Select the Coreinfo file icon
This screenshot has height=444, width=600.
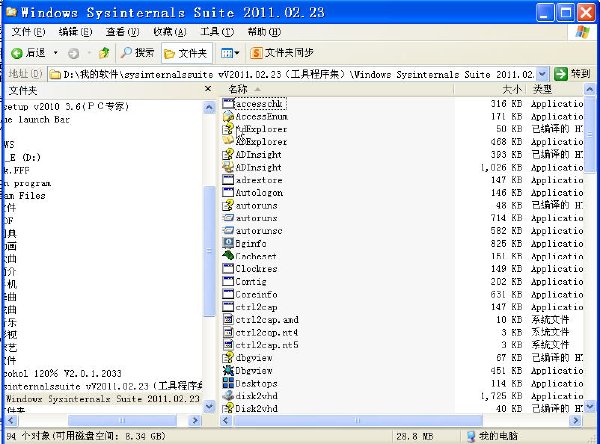228,294
